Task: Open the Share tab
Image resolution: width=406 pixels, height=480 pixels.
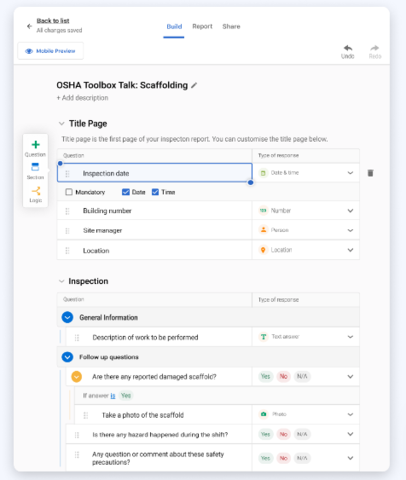Action: [231, 26]
